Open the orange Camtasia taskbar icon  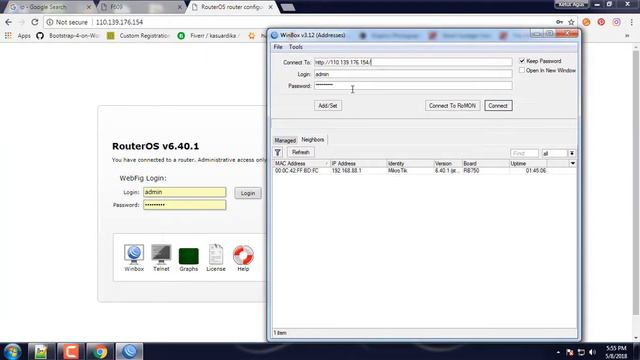pyautogui.click(x=70, y=351)
